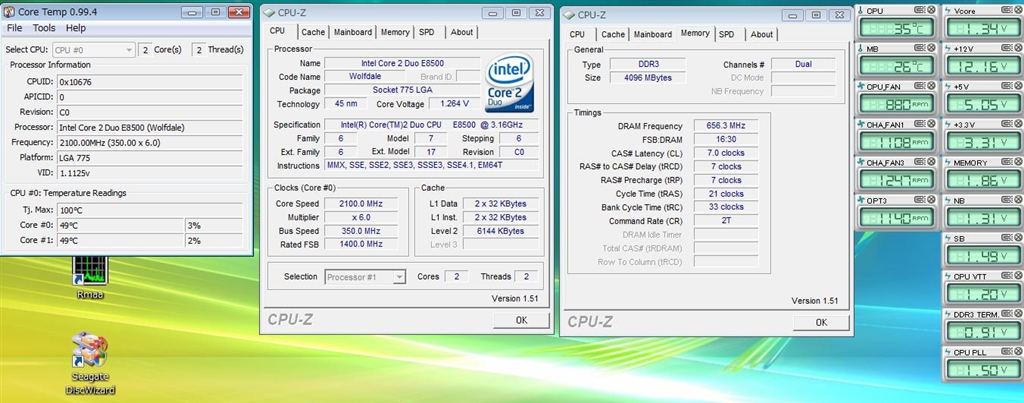This screenshot has width=1024, height=403.
Task: Open settings icon on CPU VTT widget
Action: pyautogui.click(x=1005, y=276)
